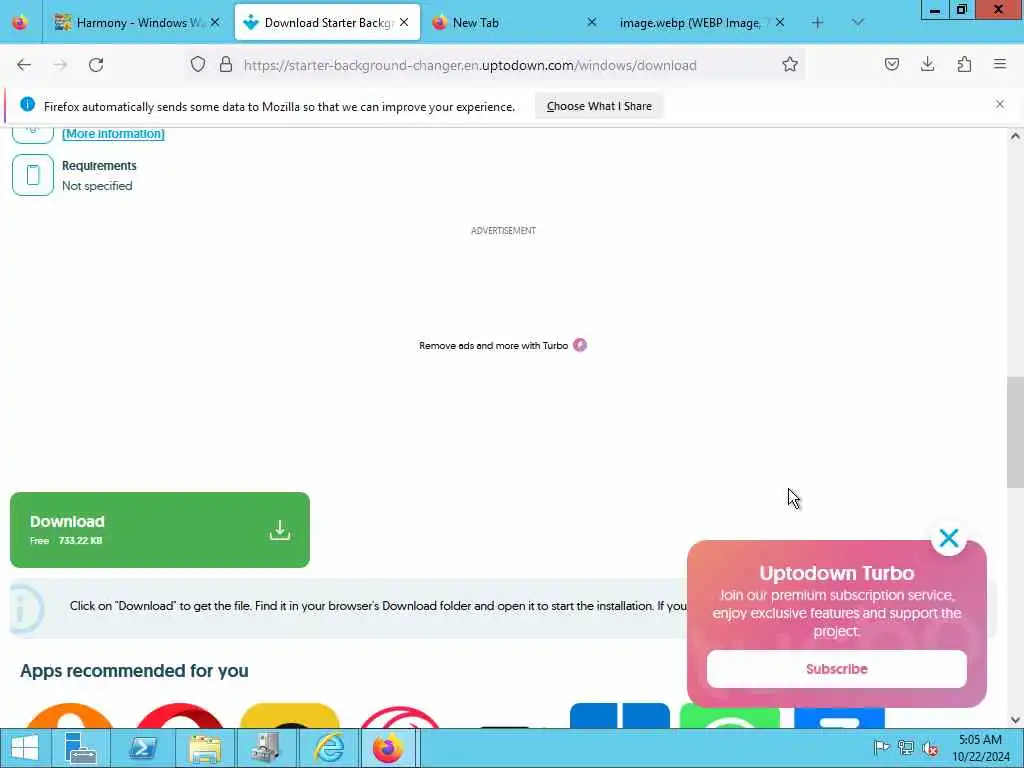Open a new tab with the plus icon

pyautogui.click(x=818, y=22)
